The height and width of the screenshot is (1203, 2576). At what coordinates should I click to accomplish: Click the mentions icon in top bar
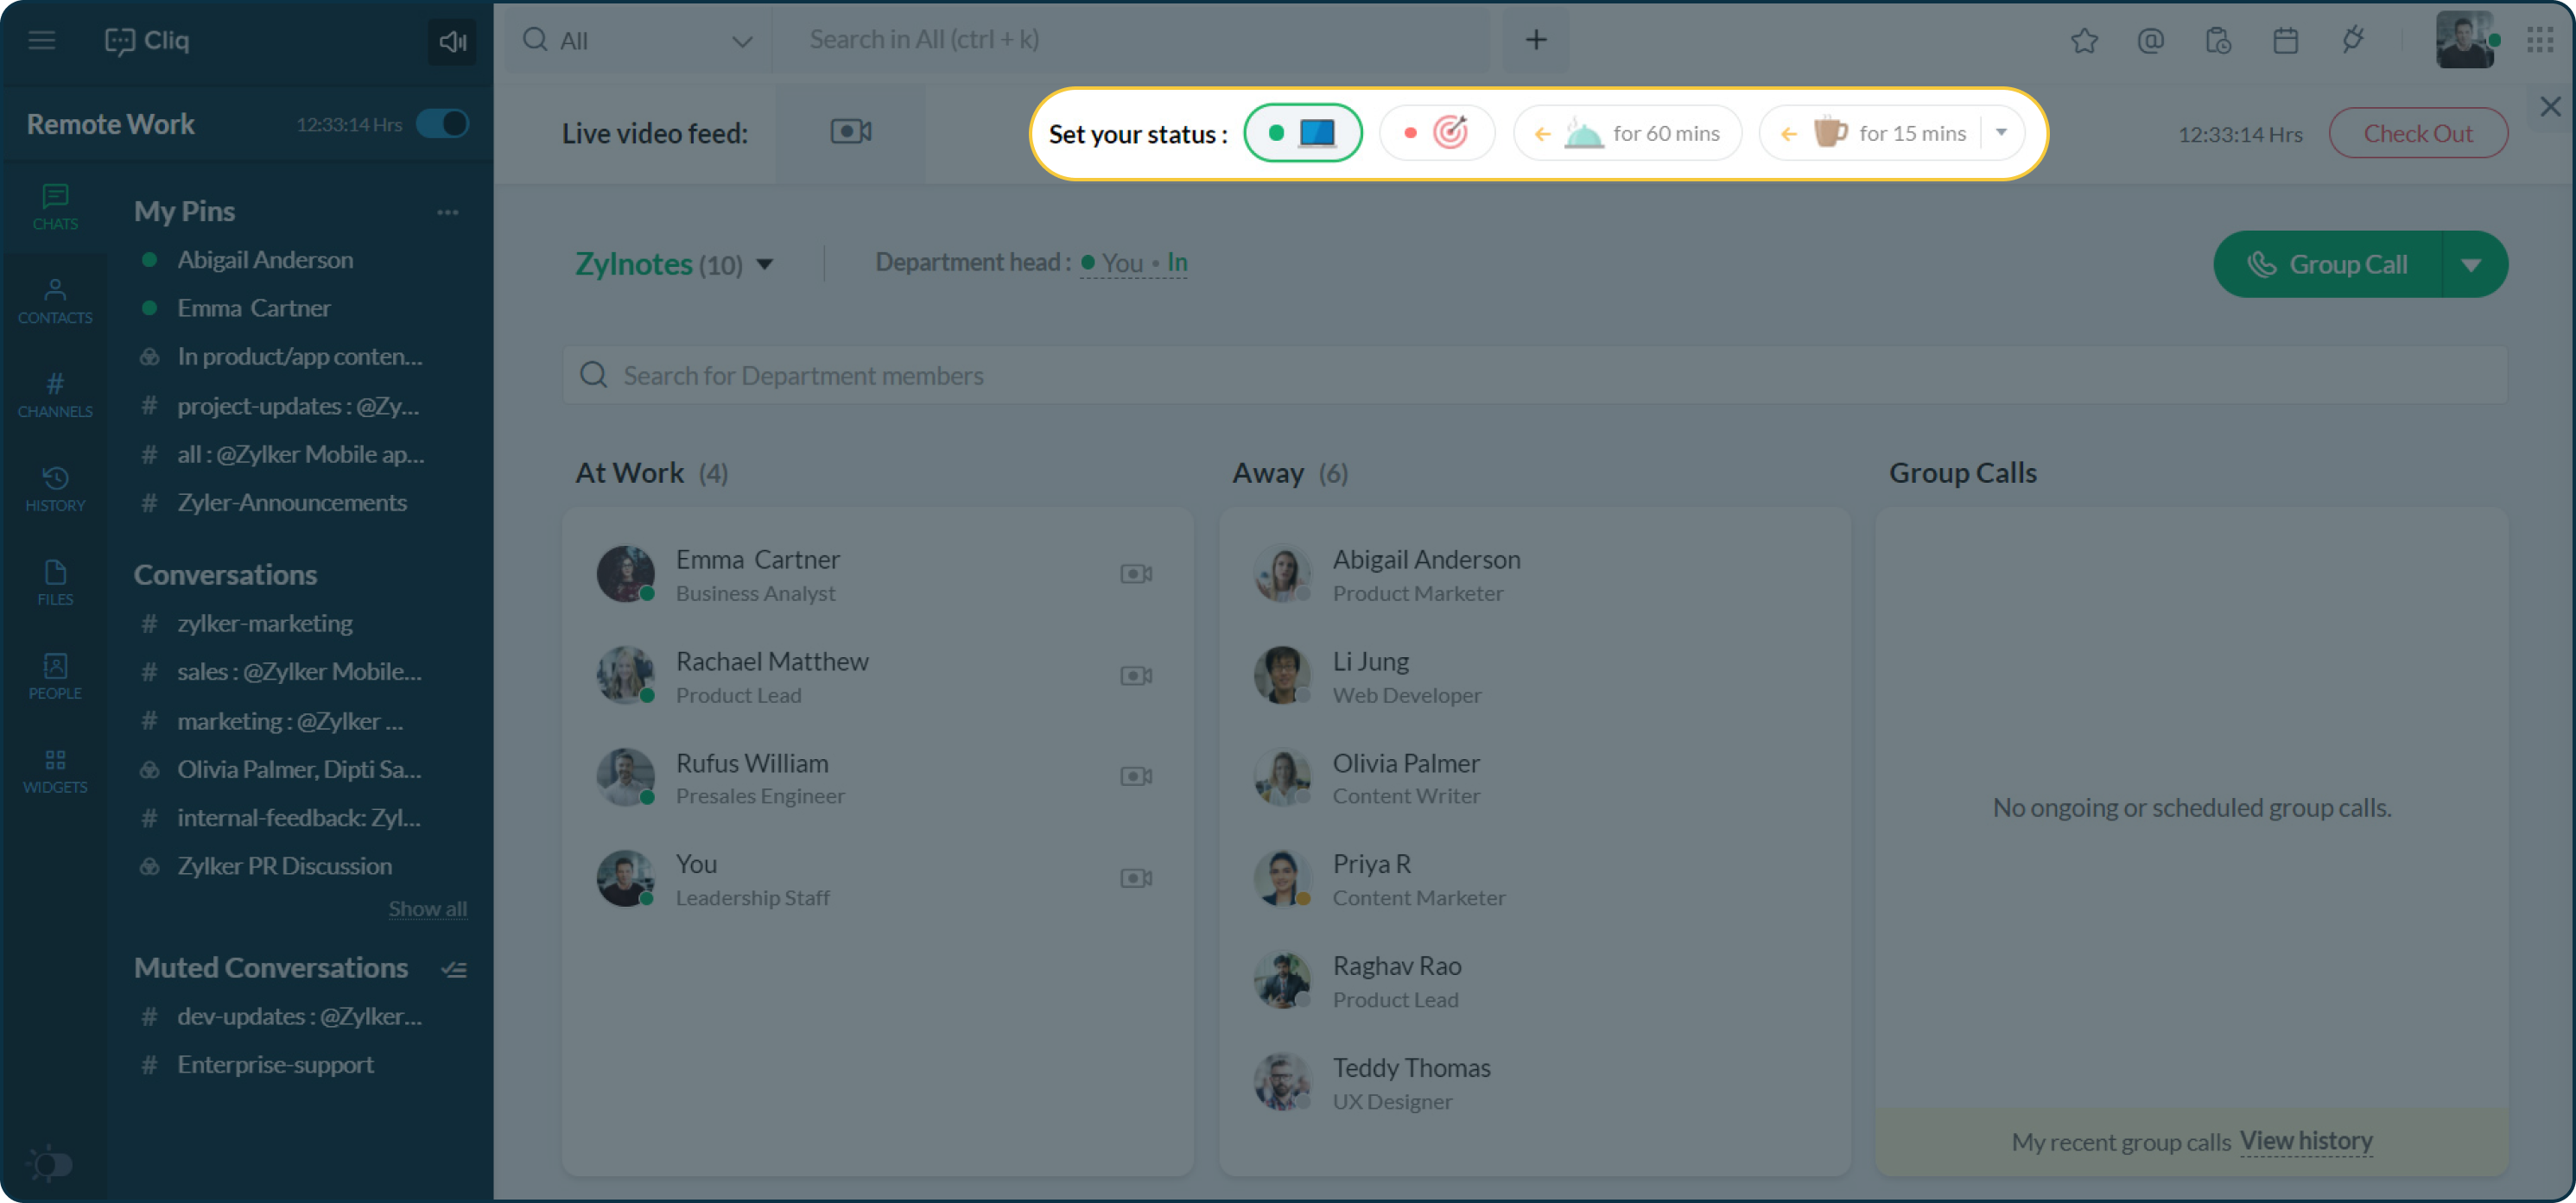coord(2149,38)
